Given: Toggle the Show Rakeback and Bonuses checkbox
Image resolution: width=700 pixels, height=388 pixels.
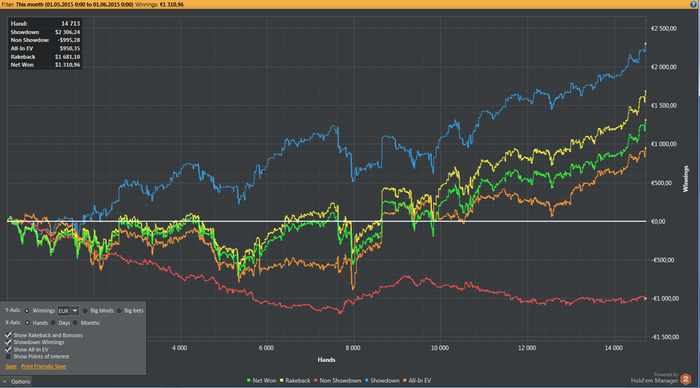Looking at the screenshot, I should pos(8,335).
